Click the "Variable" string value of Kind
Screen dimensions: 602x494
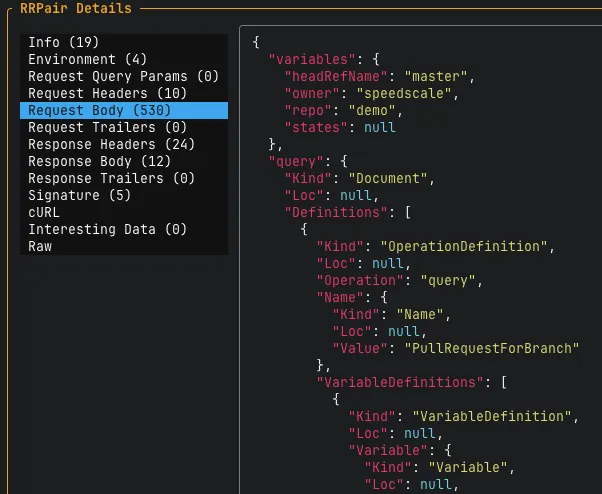468,467
